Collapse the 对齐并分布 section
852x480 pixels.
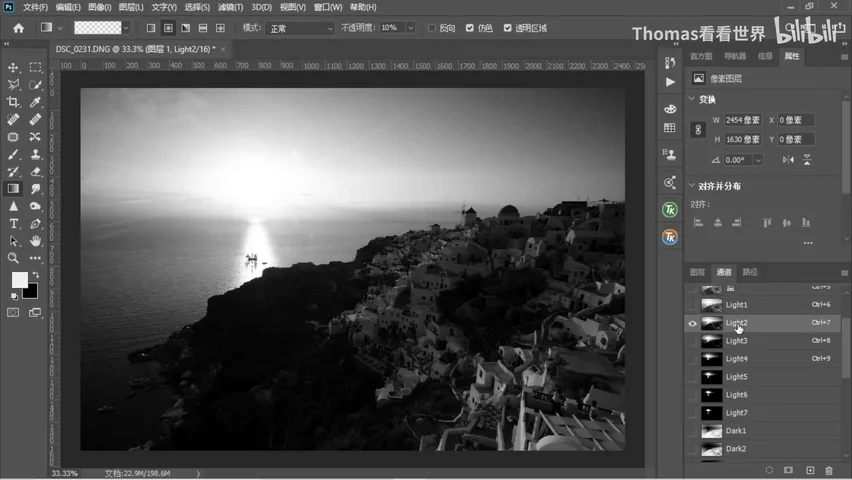[x=692, y=185]
